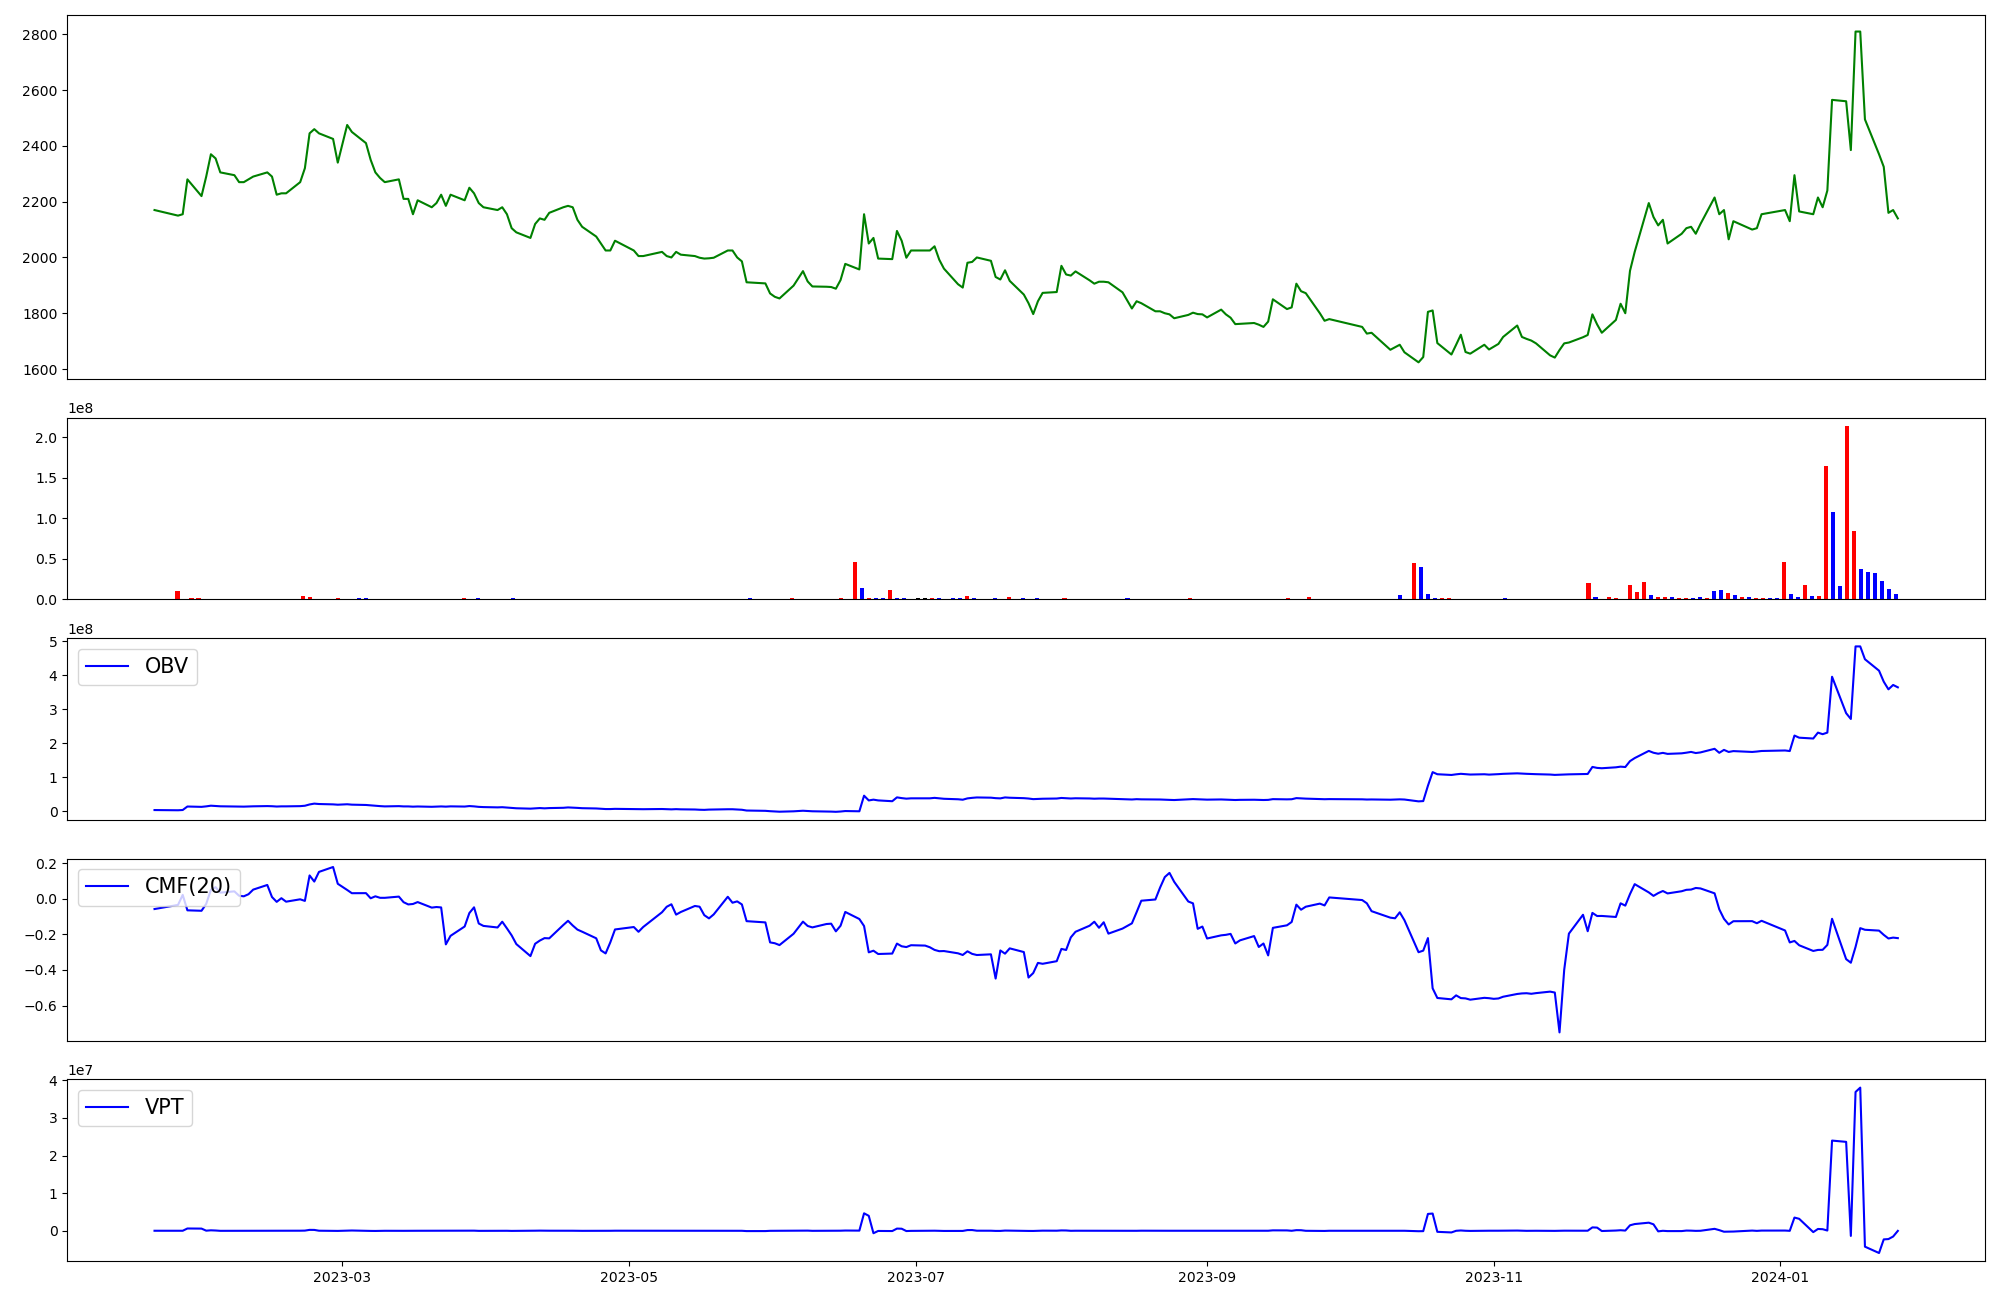Click the blue line sample in OBV legend

[x=108, y=666]
